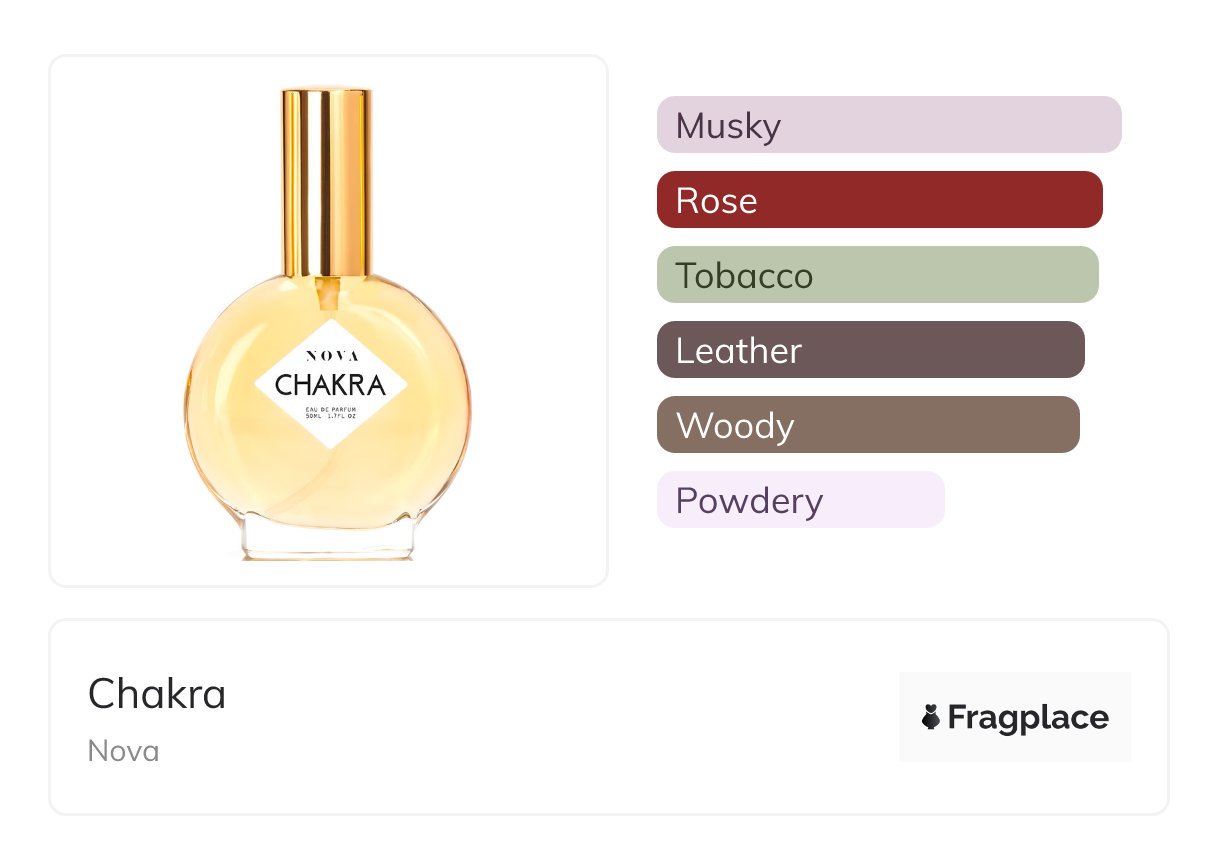Choose the Leather accord bar

click(870, 350)
